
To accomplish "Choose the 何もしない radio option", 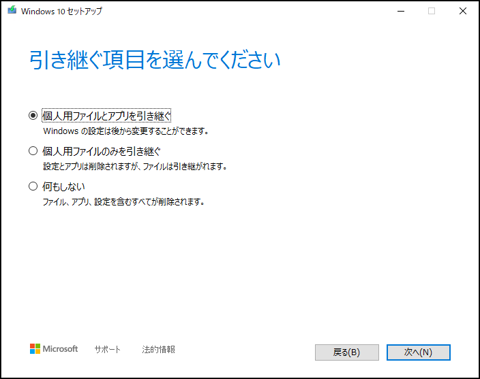I will [x=33, y=186].
